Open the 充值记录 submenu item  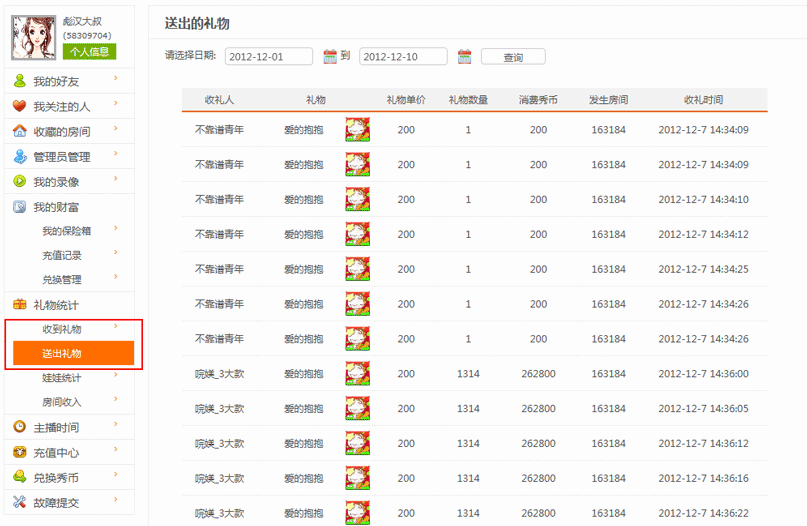point(62,256)
